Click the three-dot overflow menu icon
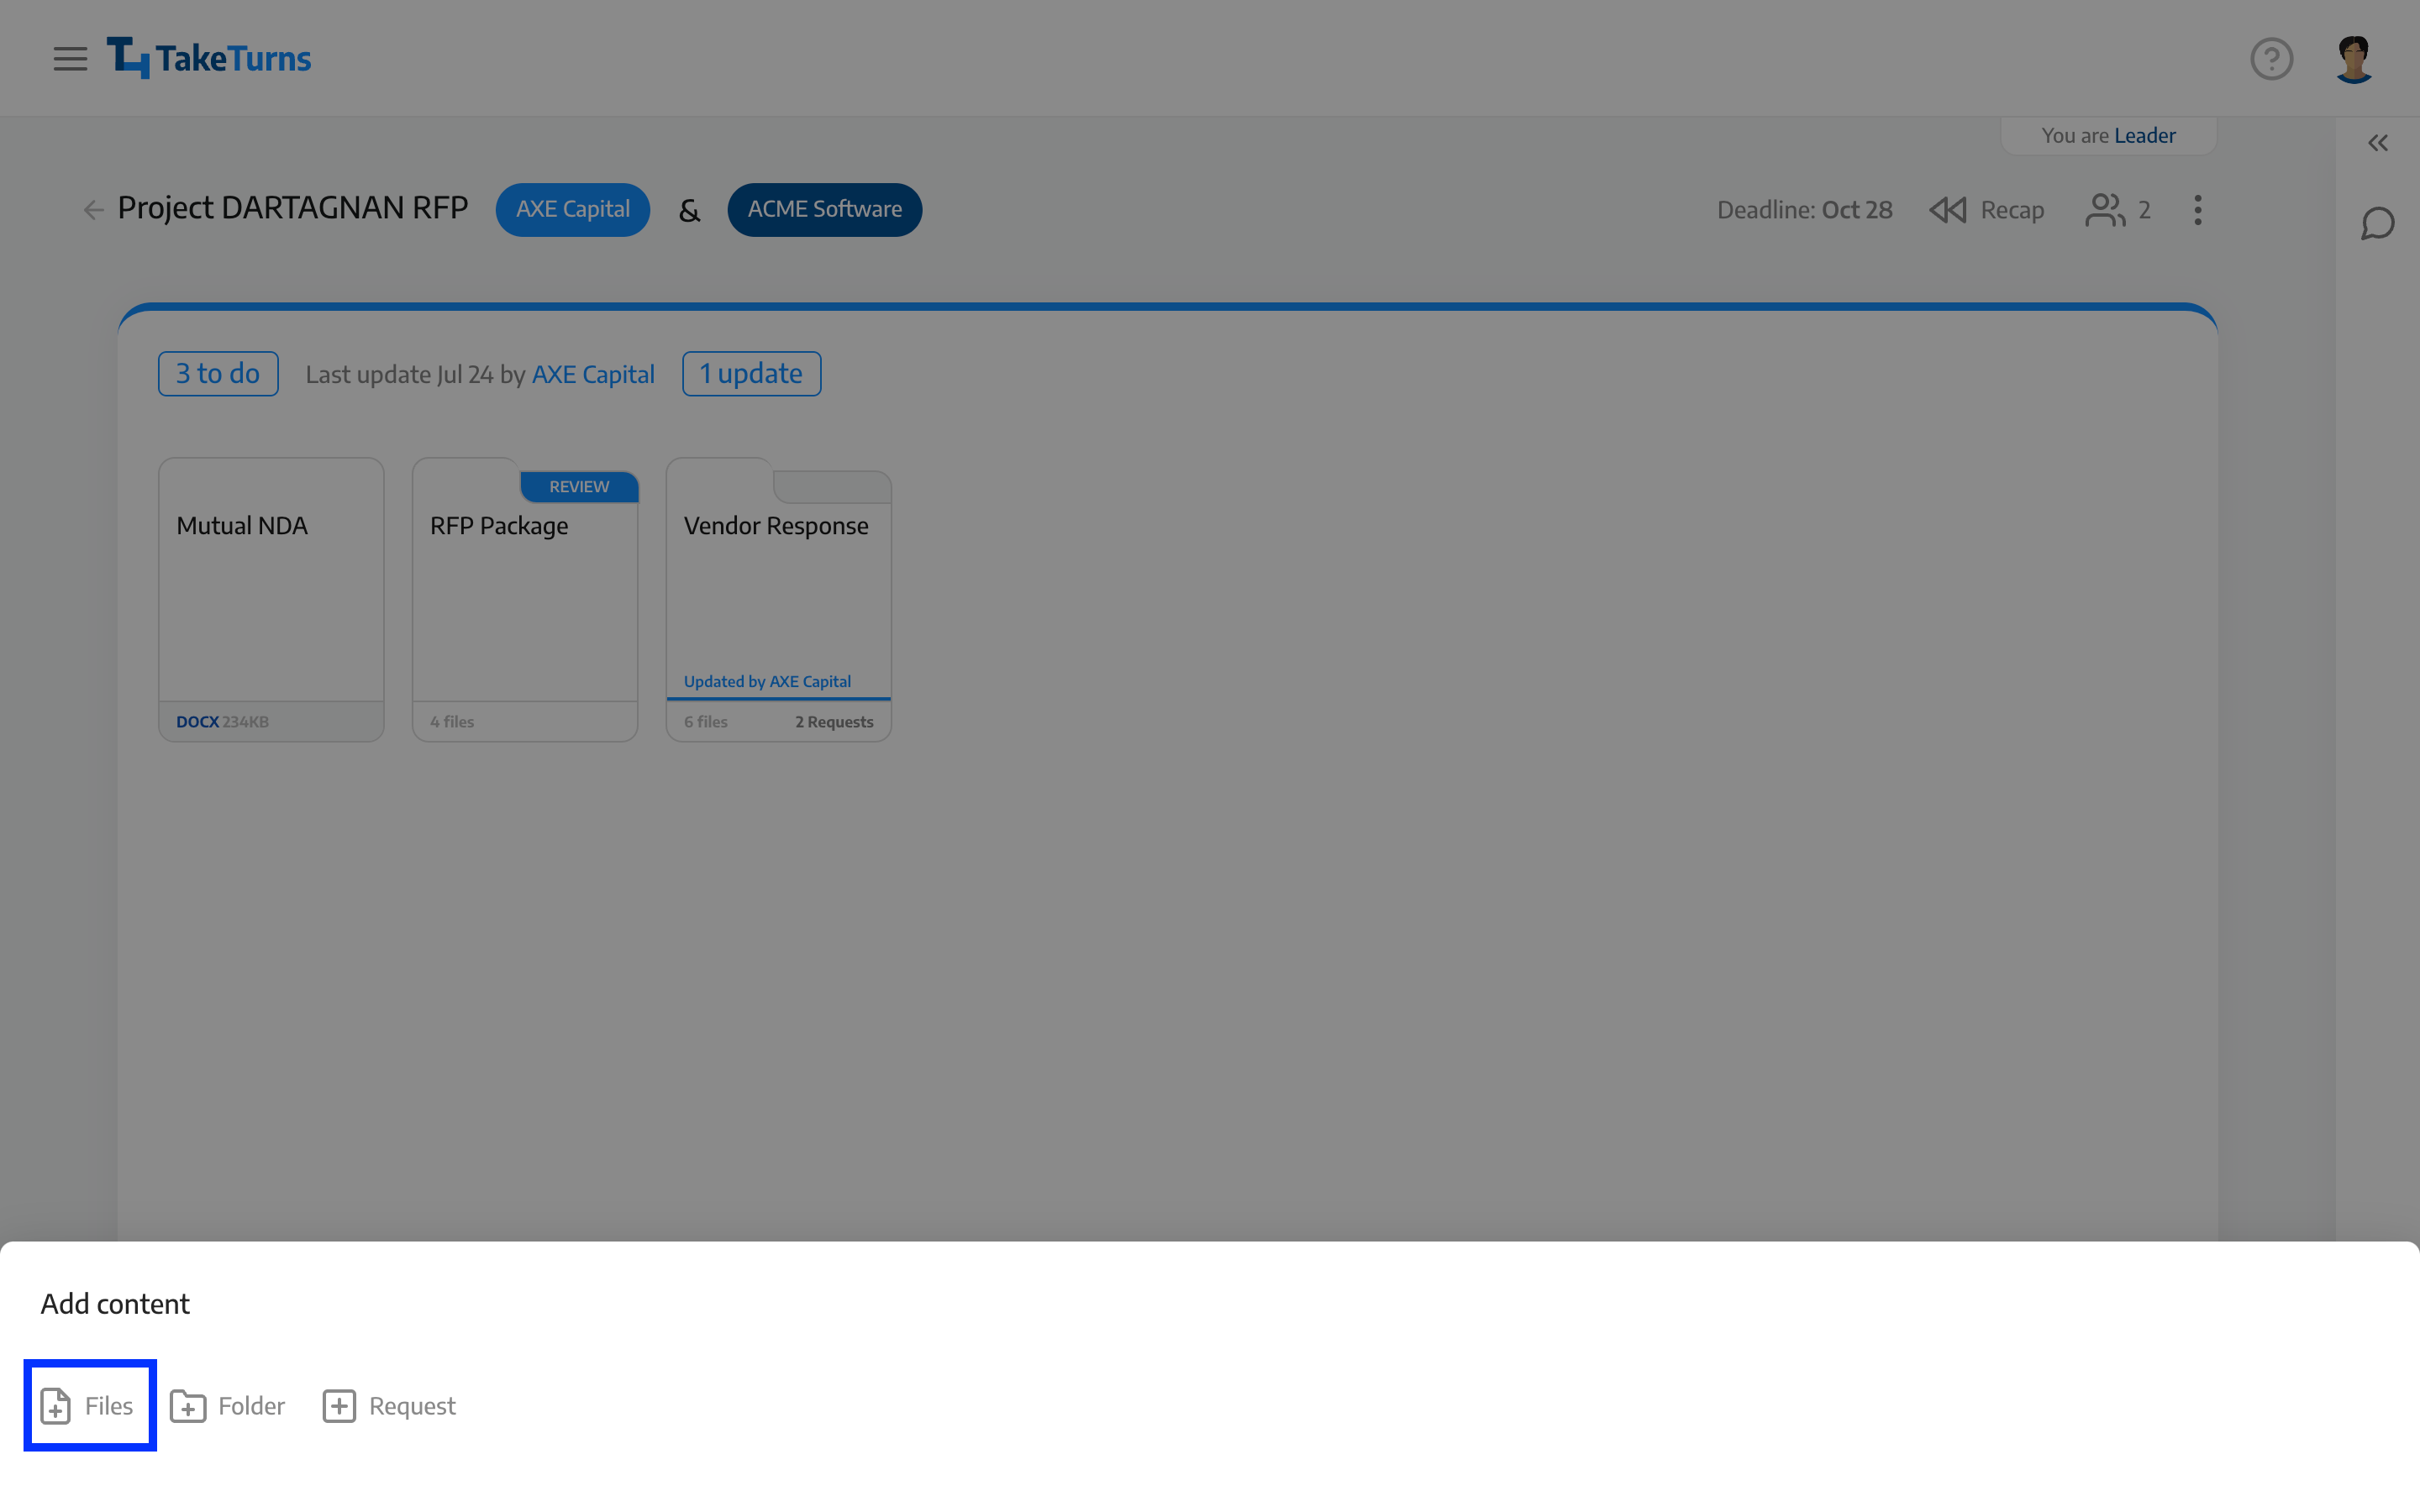This screenshot has height=1512, width=2420. [2199, 209]
